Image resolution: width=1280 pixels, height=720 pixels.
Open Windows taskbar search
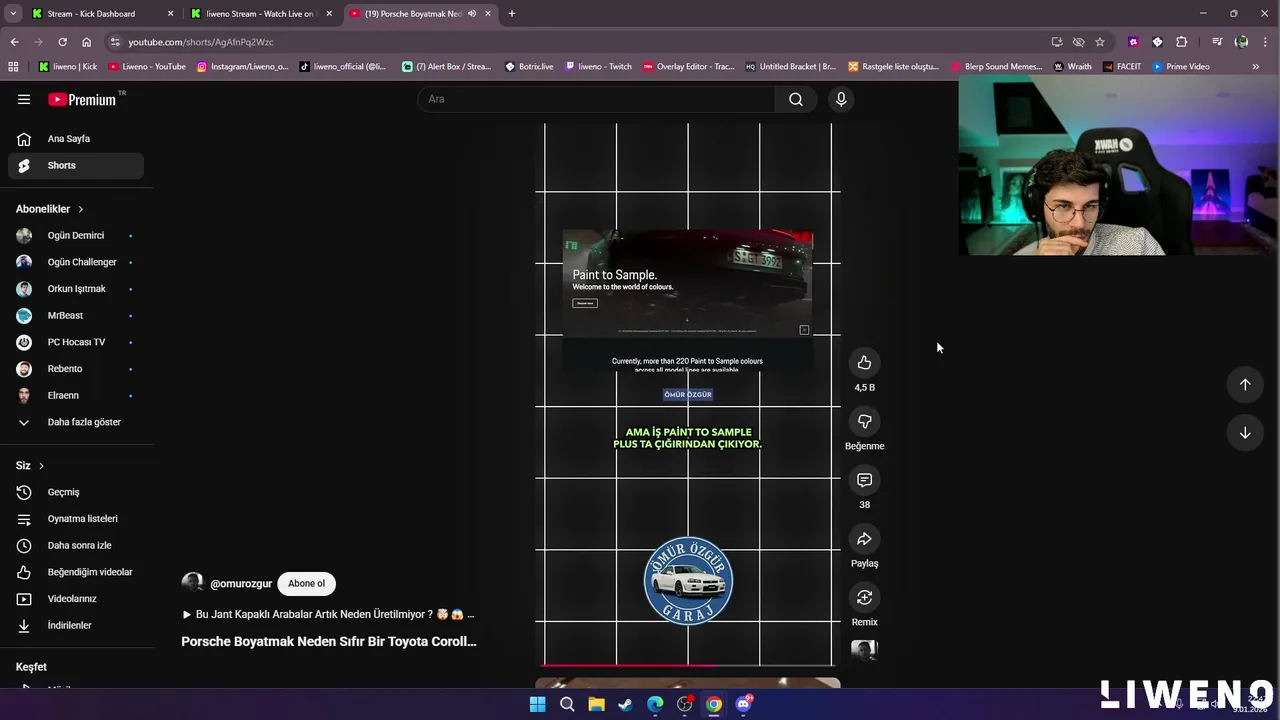567,704
